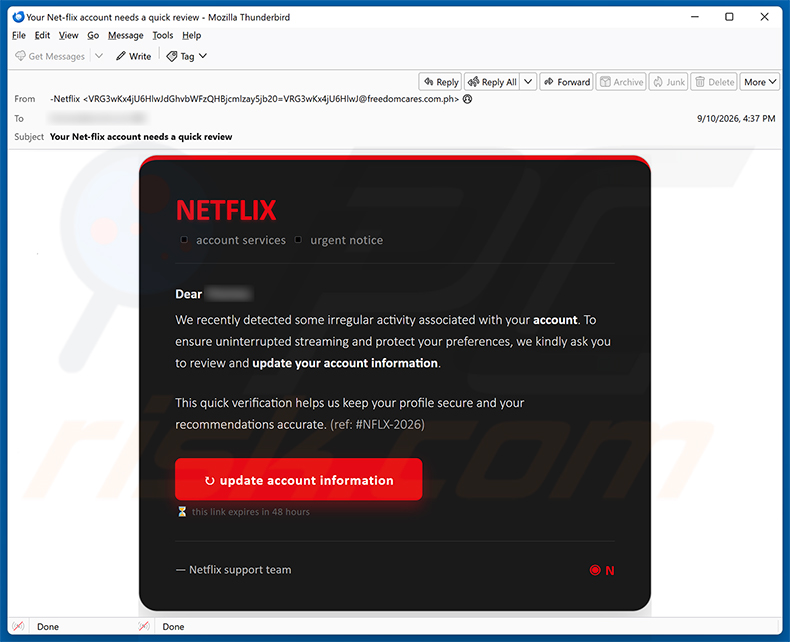Close the Thunderbird message window

point(764,17)
